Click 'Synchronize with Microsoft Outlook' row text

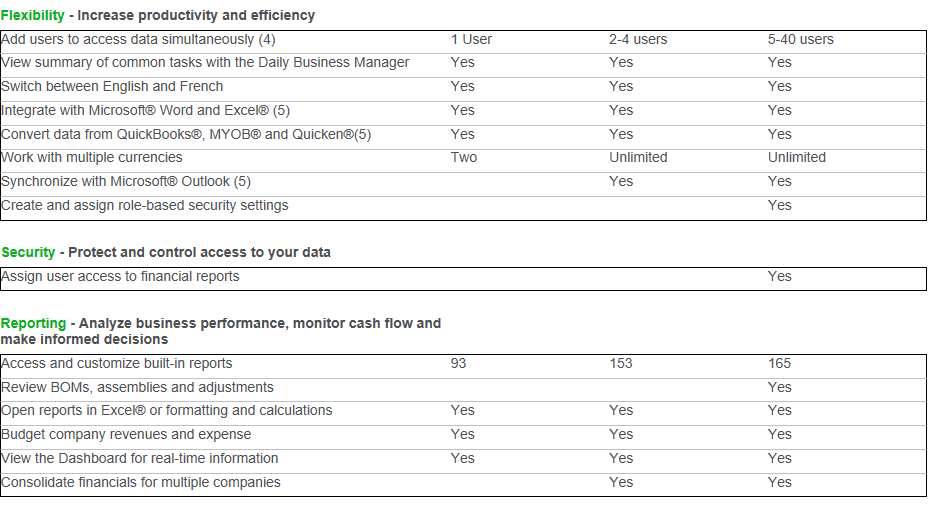[126, 181]
